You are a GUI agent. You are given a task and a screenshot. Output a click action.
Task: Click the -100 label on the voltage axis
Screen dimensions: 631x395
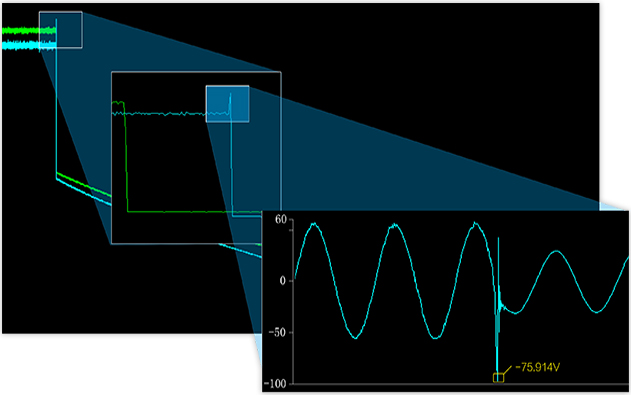pyautogui.click(x=276, y=383)
